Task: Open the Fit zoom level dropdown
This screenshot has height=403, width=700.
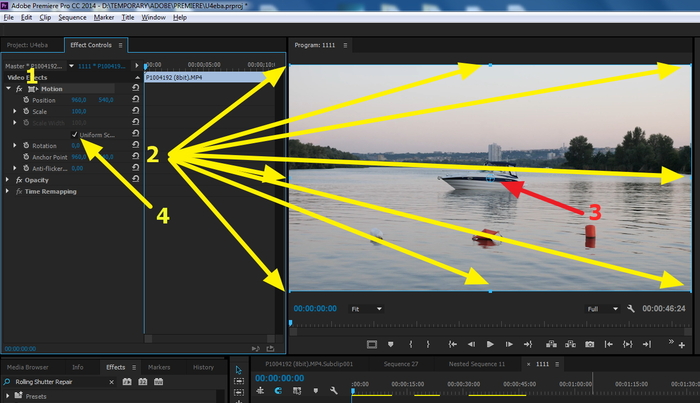Action: pos(366,309)
